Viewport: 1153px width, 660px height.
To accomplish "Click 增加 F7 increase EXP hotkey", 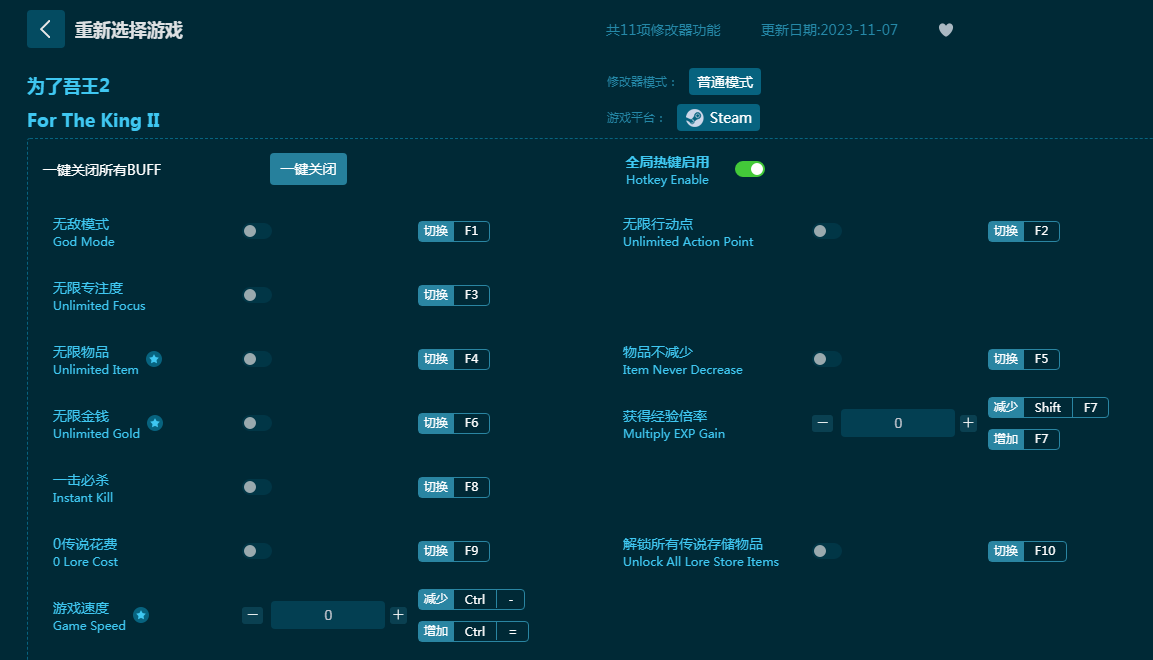I will (1024, 439).
